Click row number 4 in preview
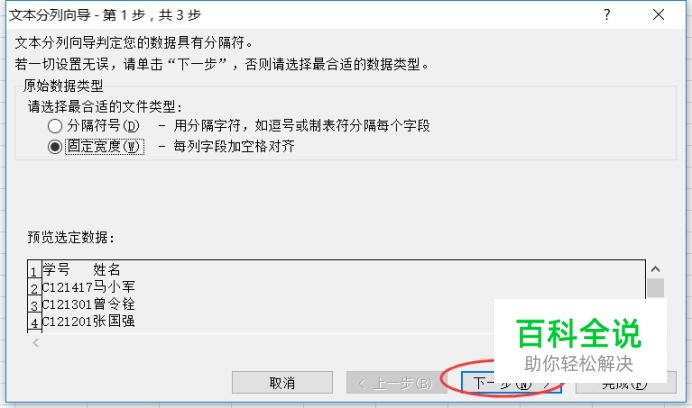This screenshot has width=692, height=408. point(34,323)
